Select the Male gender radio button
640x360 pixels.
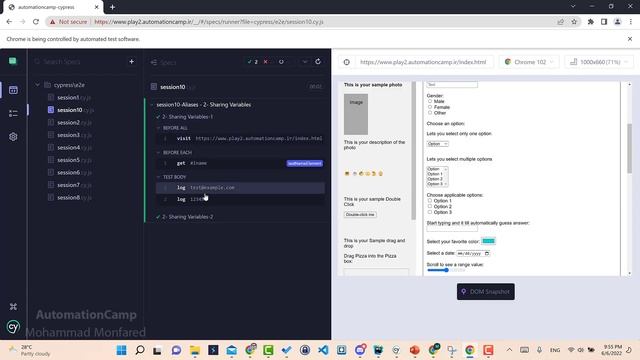(430, 101)
